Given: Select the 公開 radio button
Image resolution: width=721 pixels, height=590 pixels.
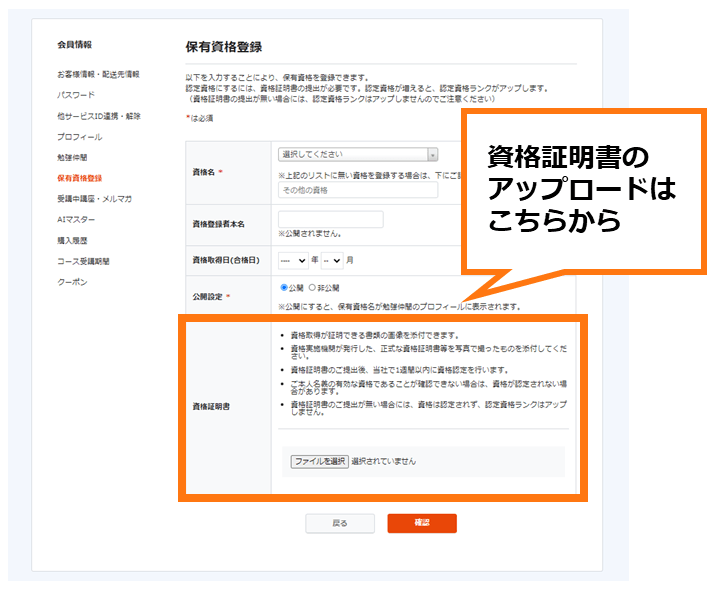Looking at the screenshot, I should click(284, 287).
